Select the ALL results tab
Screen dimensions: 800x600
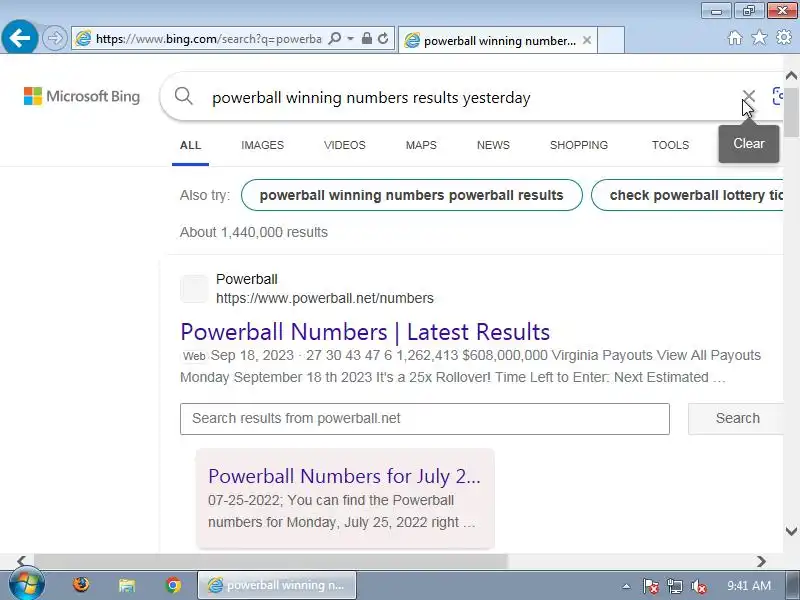(190, 145)
